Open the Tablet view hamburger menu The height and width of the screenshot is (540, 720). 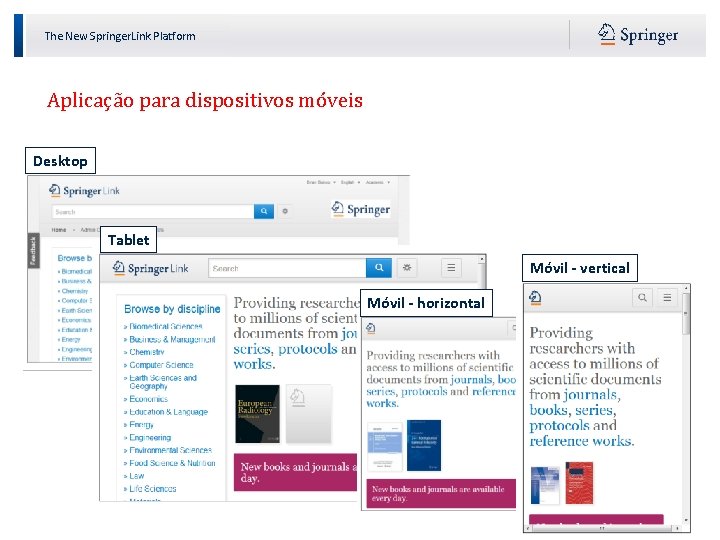451,268
